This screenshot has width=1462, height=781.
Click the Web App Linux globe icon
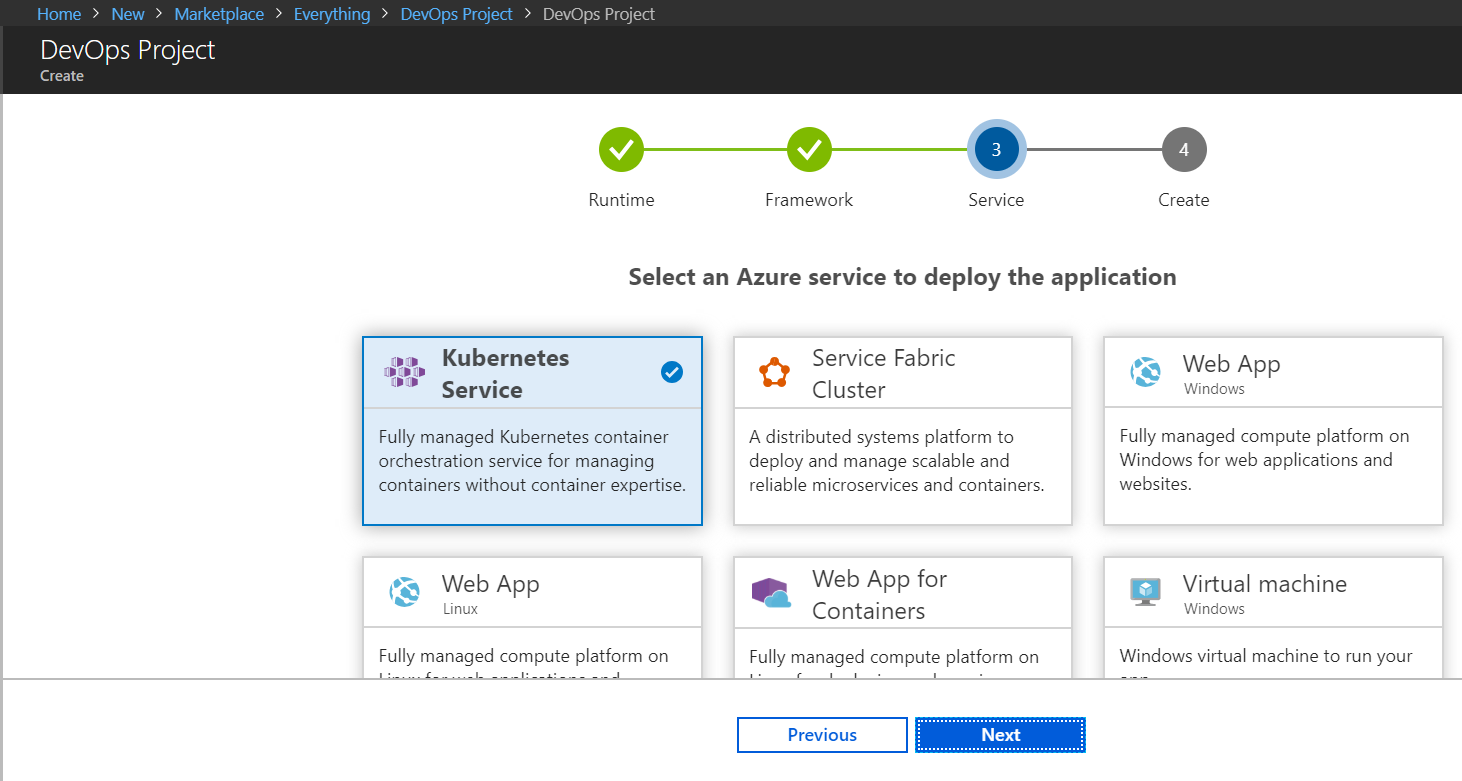point(405,592)
